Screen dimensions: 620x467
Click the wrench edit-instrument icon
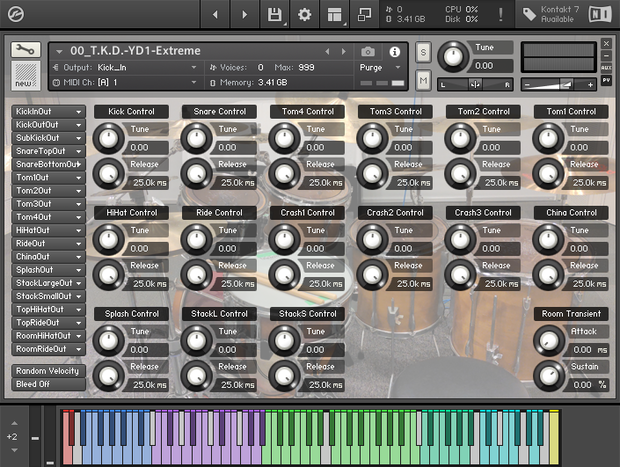pyautogui.click(x=26, y=50)
